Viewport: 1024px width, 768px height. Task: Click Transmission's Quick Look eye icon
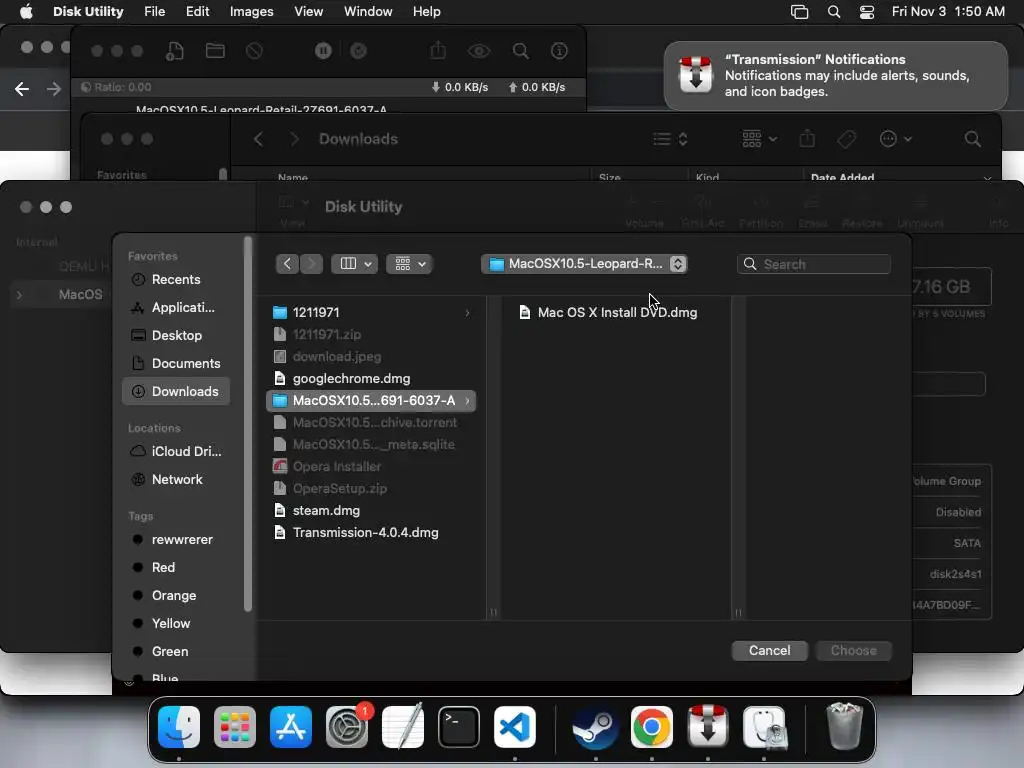pos(479,51)
